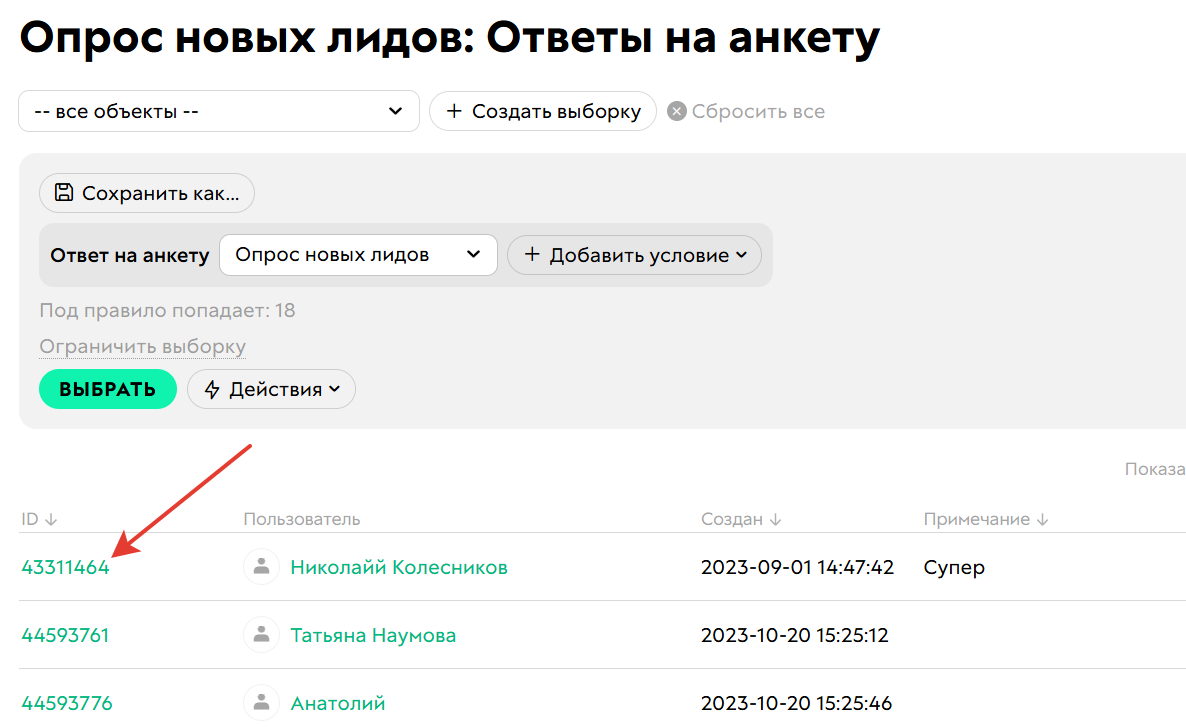The height and width of the screenshot is (727, 1186).
Task: Click the X circle icon near Сбросить все
Action: tap(676, 111)
